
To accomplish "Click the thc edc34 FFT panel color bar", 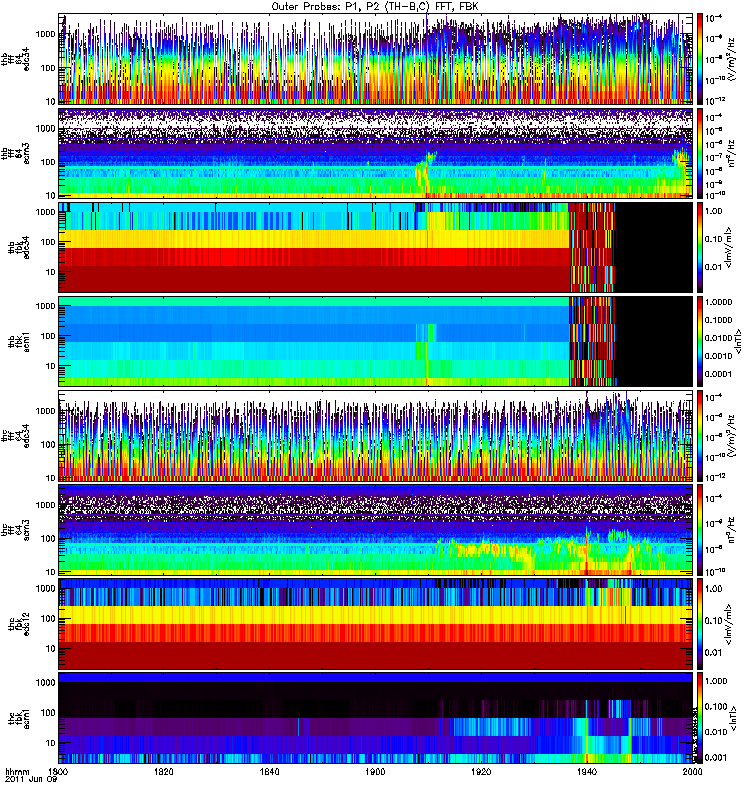I will pyautogui.click(x=701, y=434).
